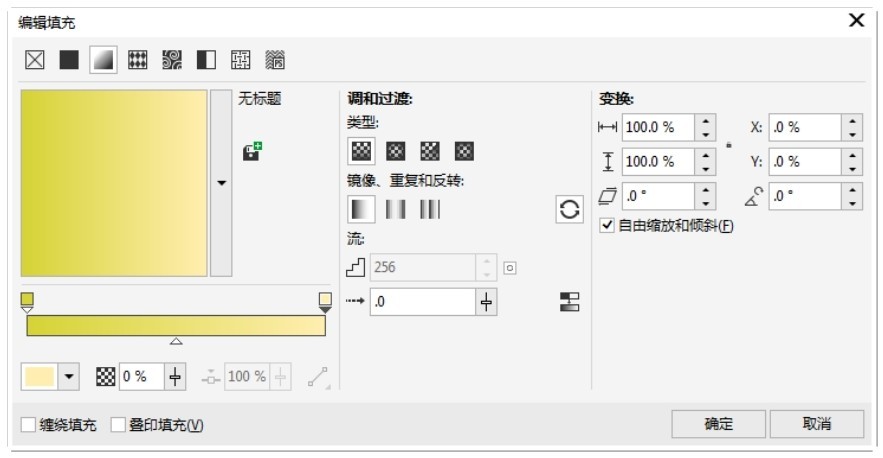
Task: Choose conical fountain fill type
Action: [x=430, y=150]
